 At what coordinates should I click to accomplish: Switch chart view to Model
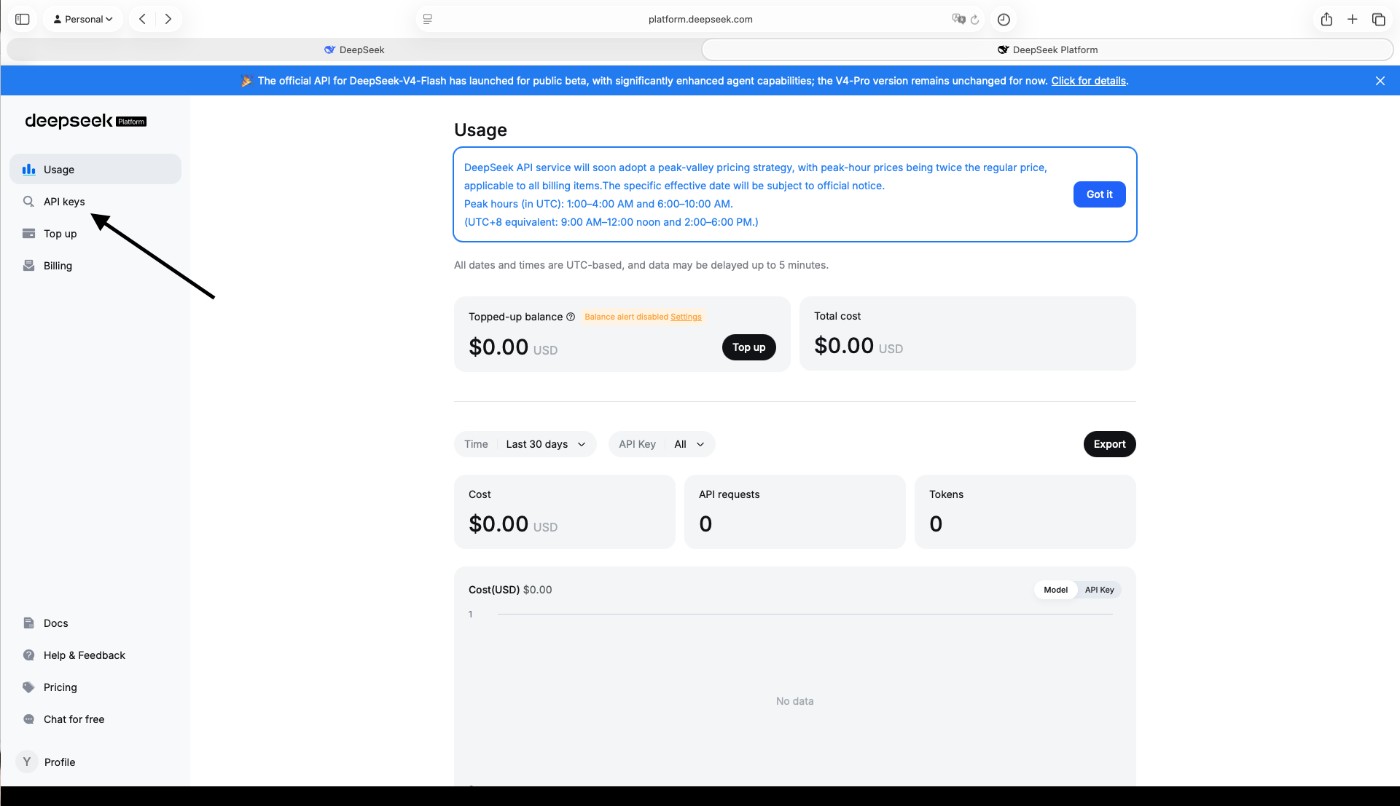[x=1056, y=590]
